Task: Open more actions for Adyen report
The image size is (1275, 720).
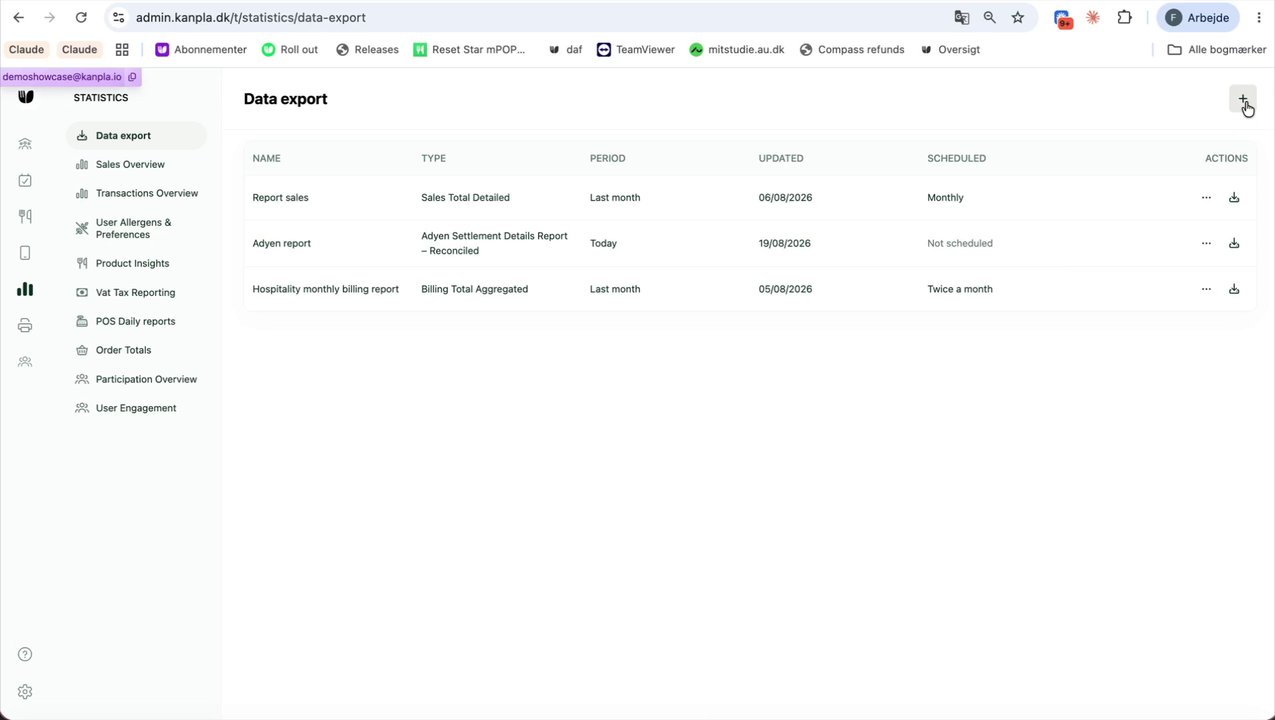Action: point(1206,243)
